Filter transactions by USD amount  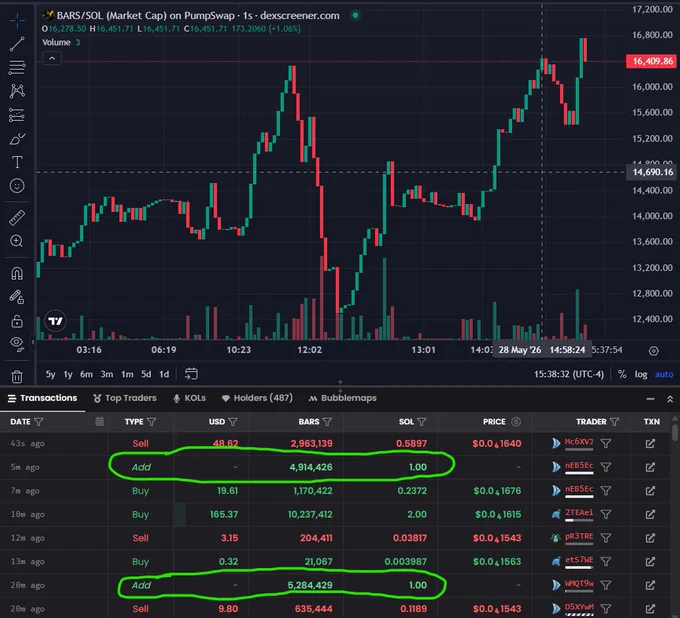(232, 422)
